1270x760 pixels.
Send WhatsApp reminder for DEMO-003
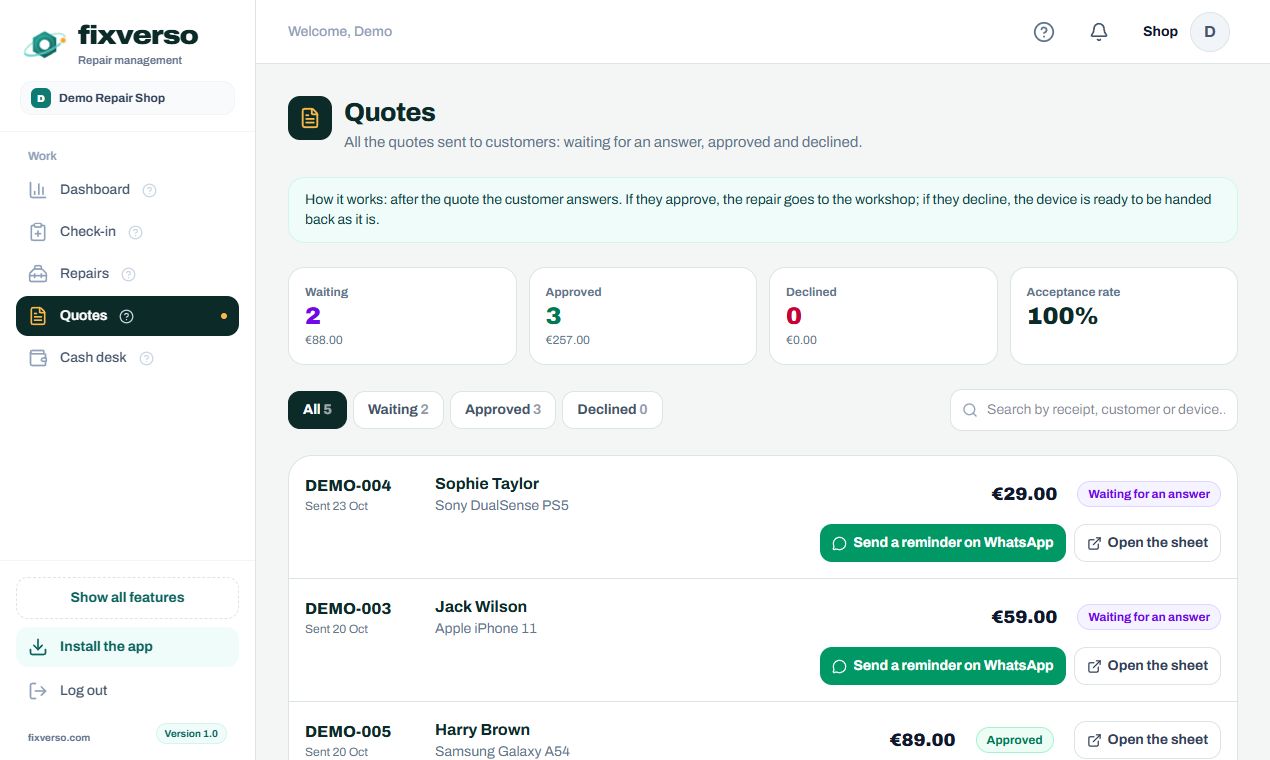(x=943, y=666)
